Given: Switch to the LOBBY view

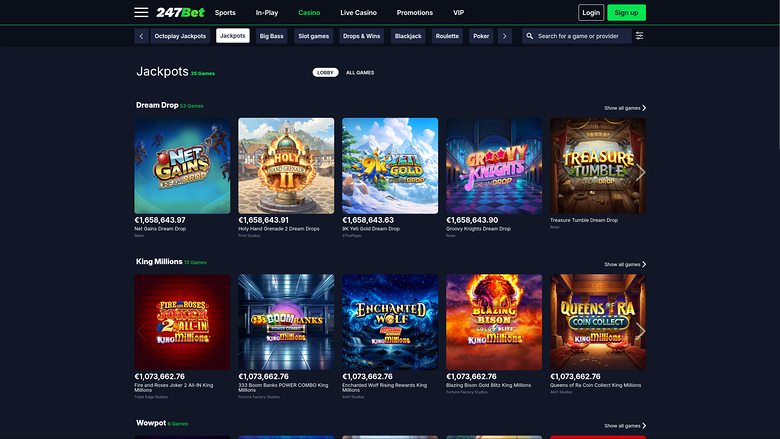Looking at the screenshot, I should 325,73.
